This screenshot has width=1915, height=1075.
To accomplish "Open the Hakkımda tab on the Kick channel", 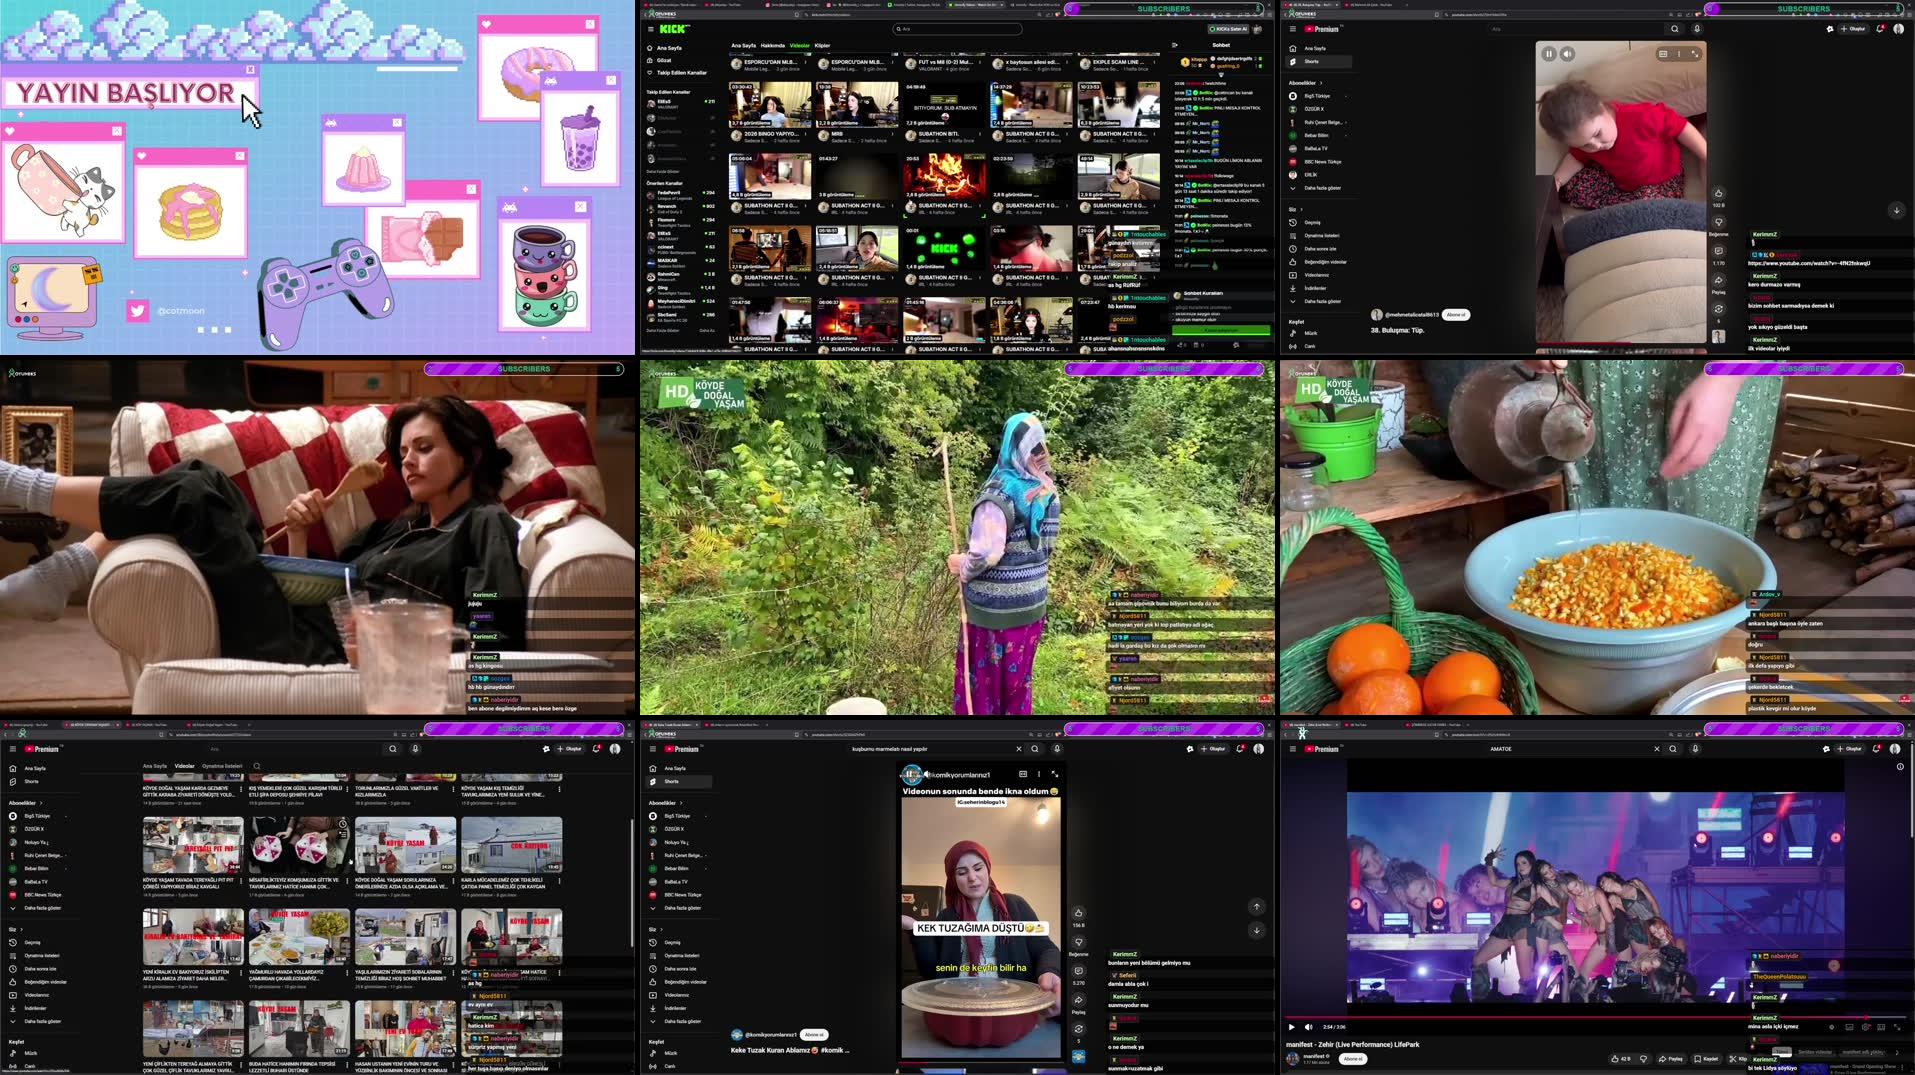I will tap(774, 45).
